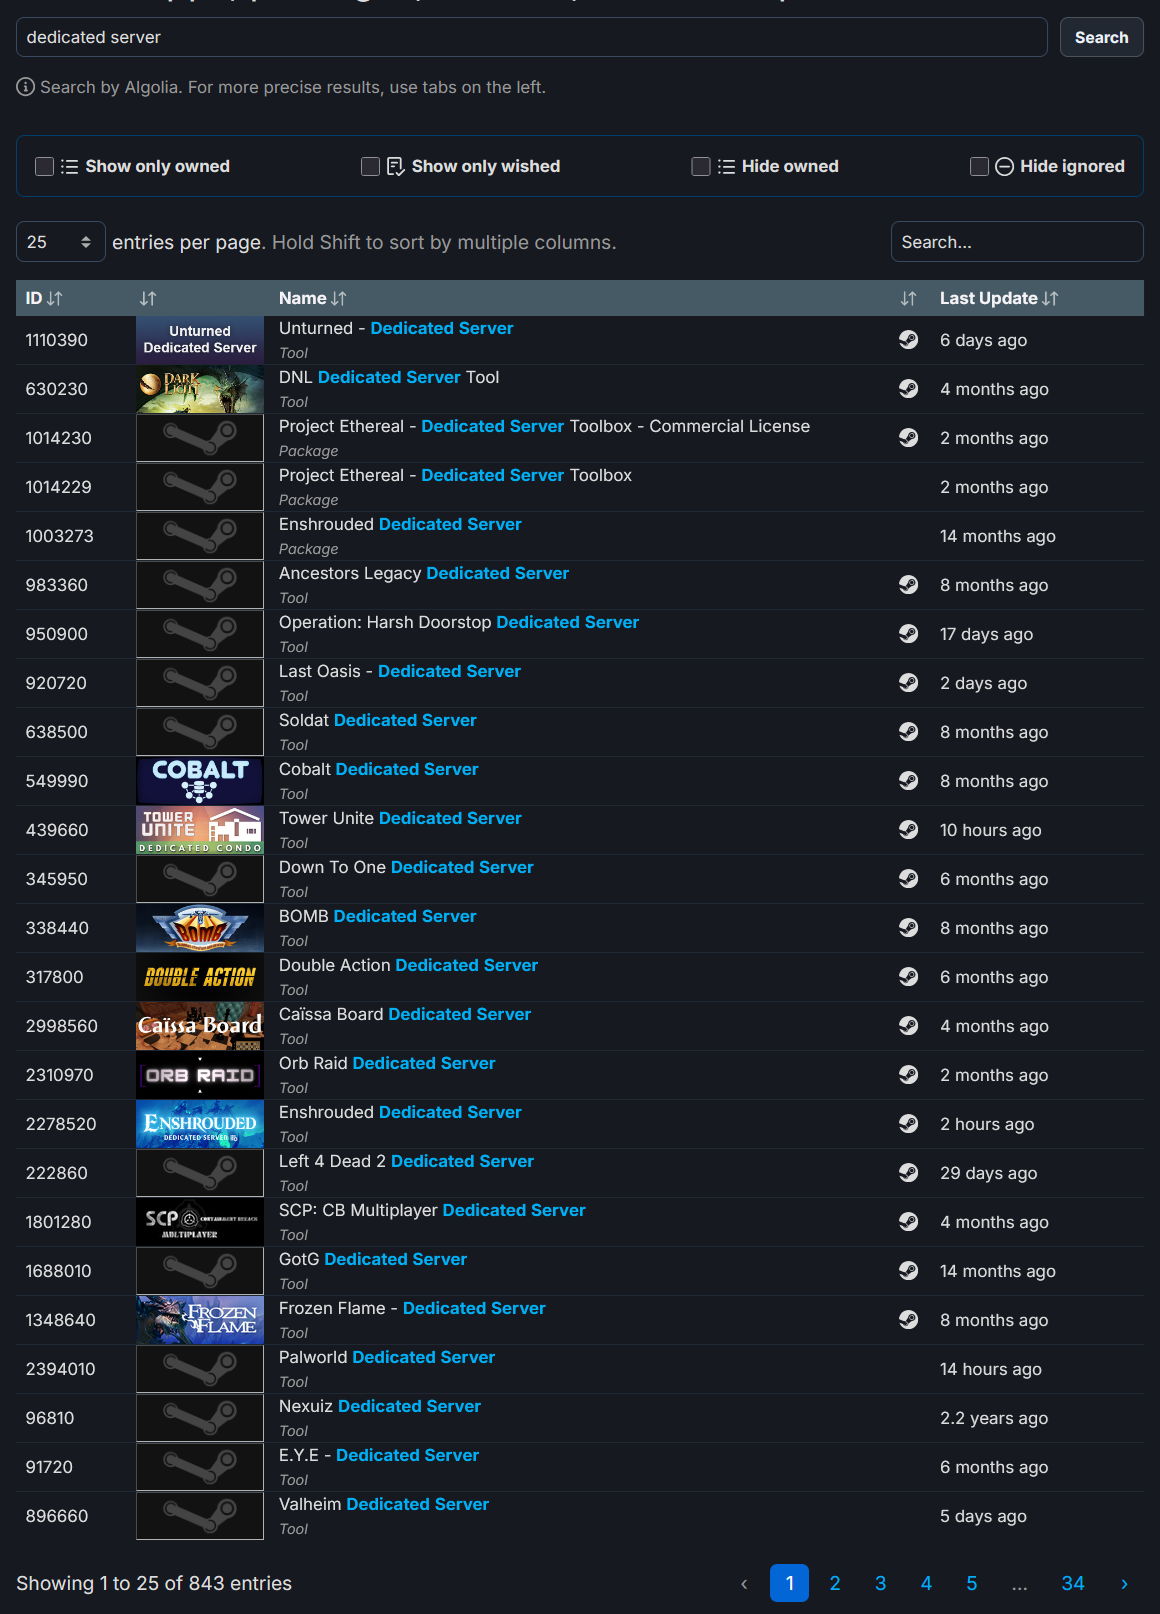The image size is (1160, 1614).
Task: Open Steam icon for Project Ethereal Commercial License
Action: (x=908, y=438)
